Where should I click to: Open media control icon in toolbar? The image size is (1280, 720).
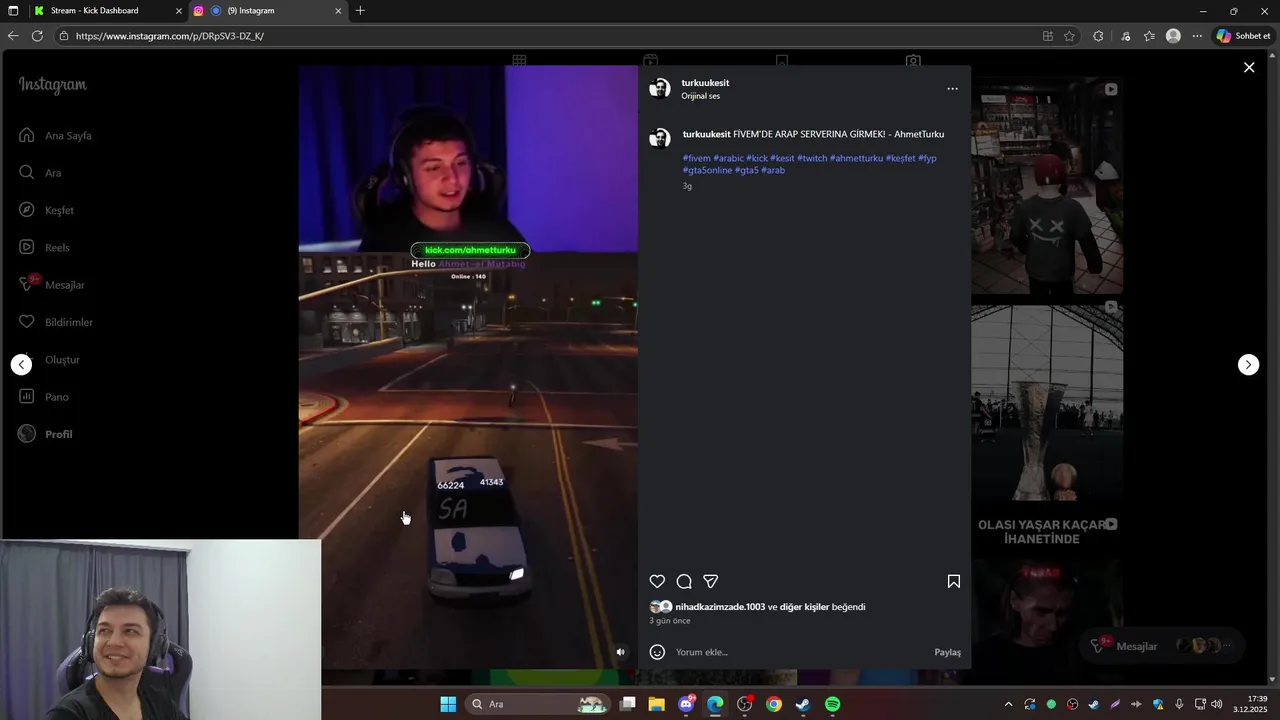(x=1125, y=36)
